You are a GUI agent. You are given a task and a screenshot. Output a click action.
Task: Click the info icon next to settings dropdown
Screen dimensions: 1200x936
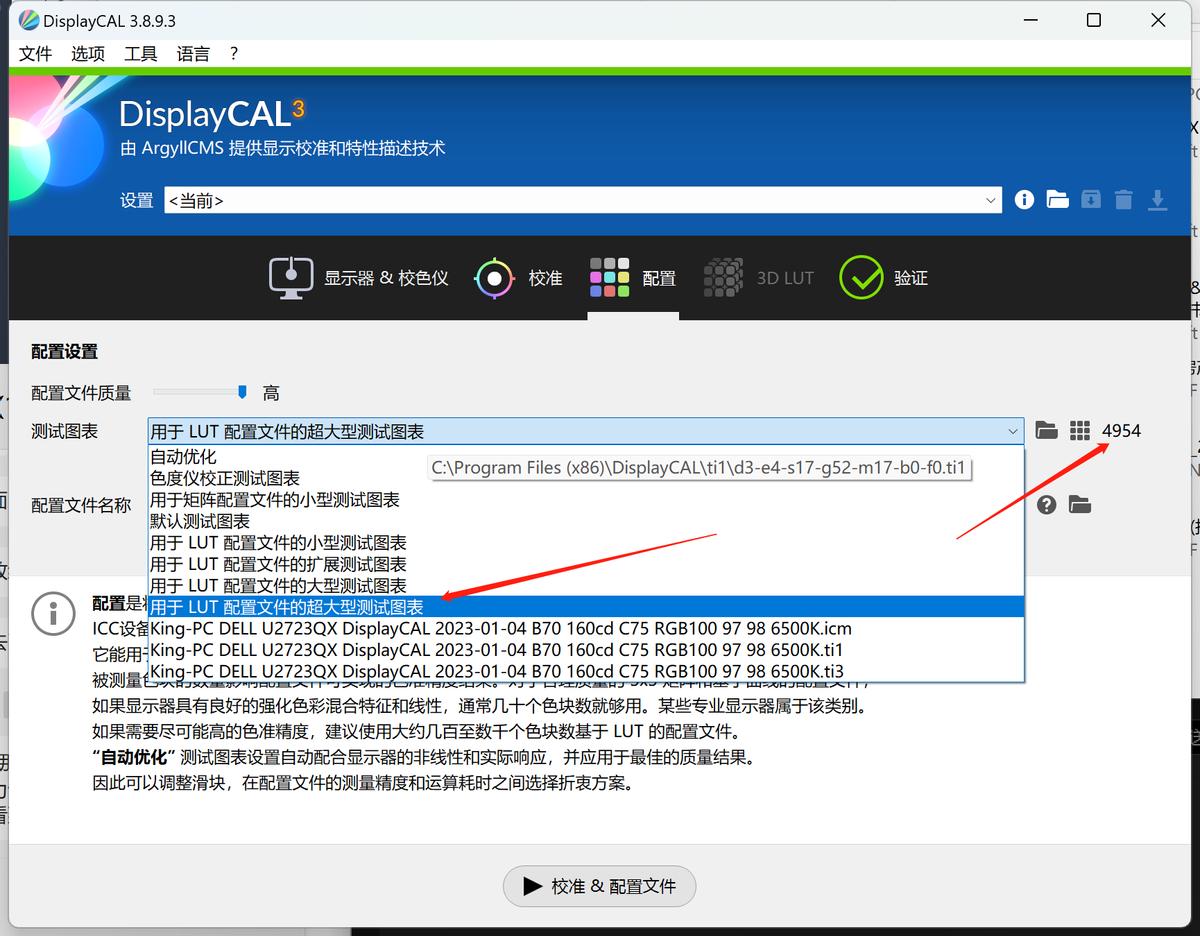coord(1023,199)
